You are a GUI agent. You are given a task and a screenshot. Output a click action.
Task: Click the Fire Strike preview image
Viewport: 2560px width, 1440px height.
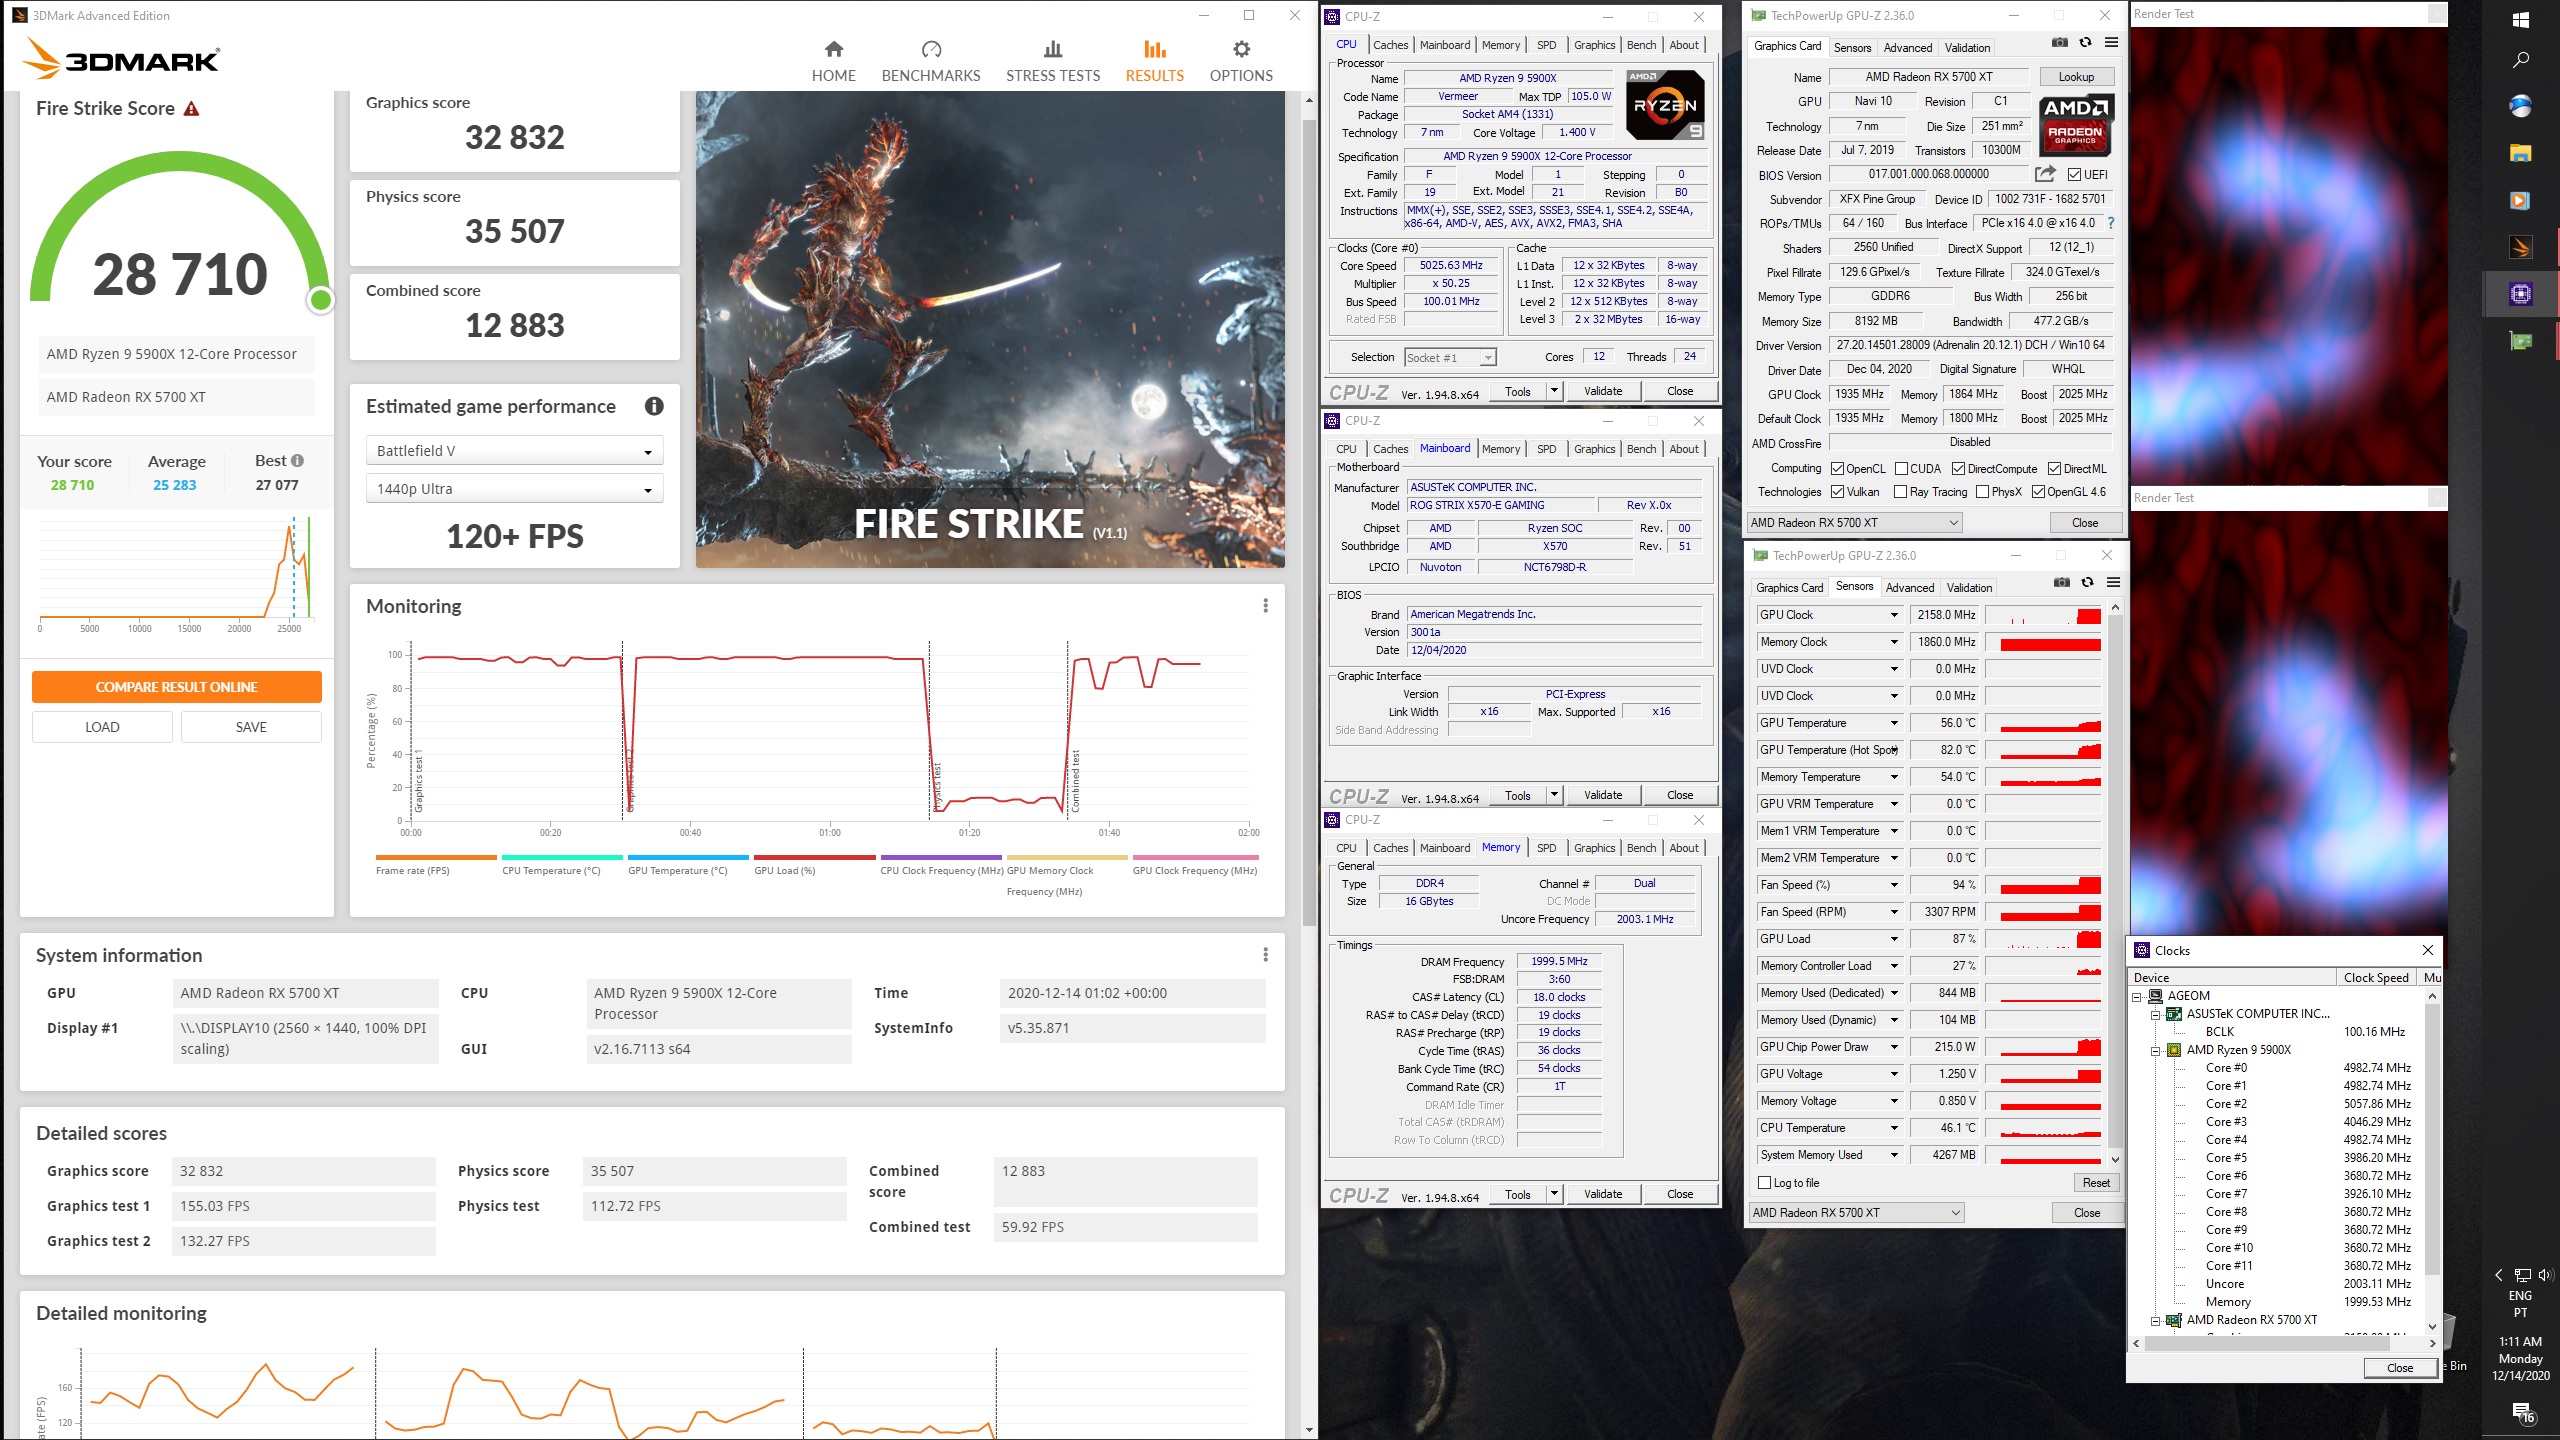(x=990, y=330)
